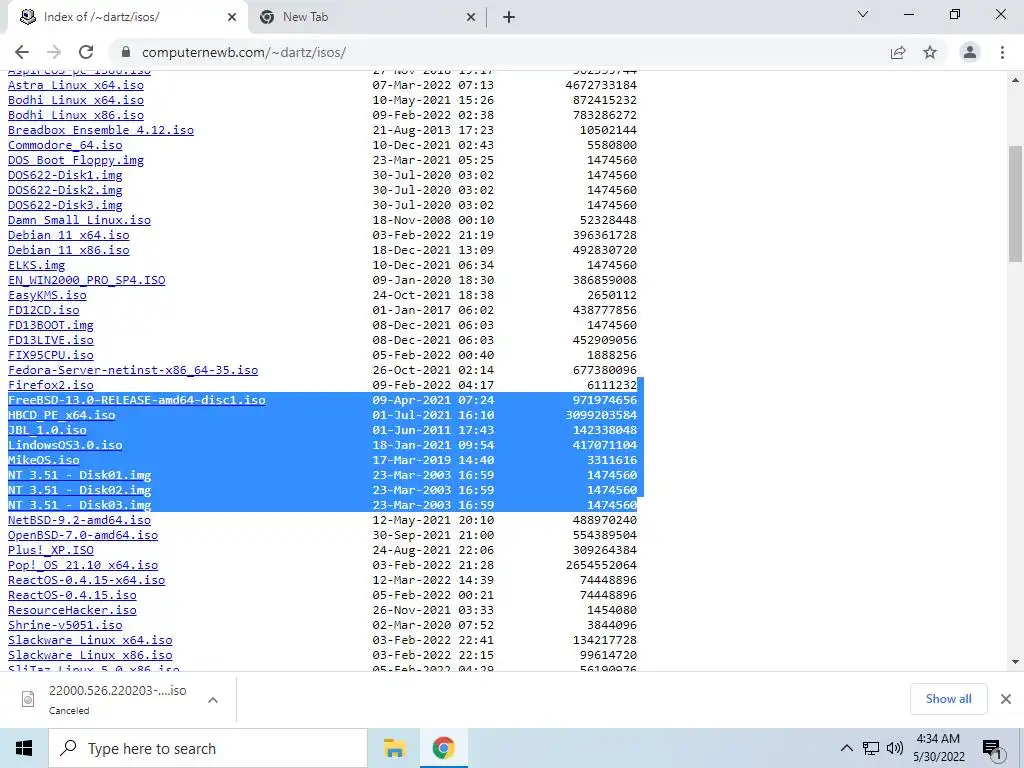Image resolution: width=1024 pixels, height=768 pixels.
Task: Open NT 3.51 - Disk02.img link
Action: 79,490
